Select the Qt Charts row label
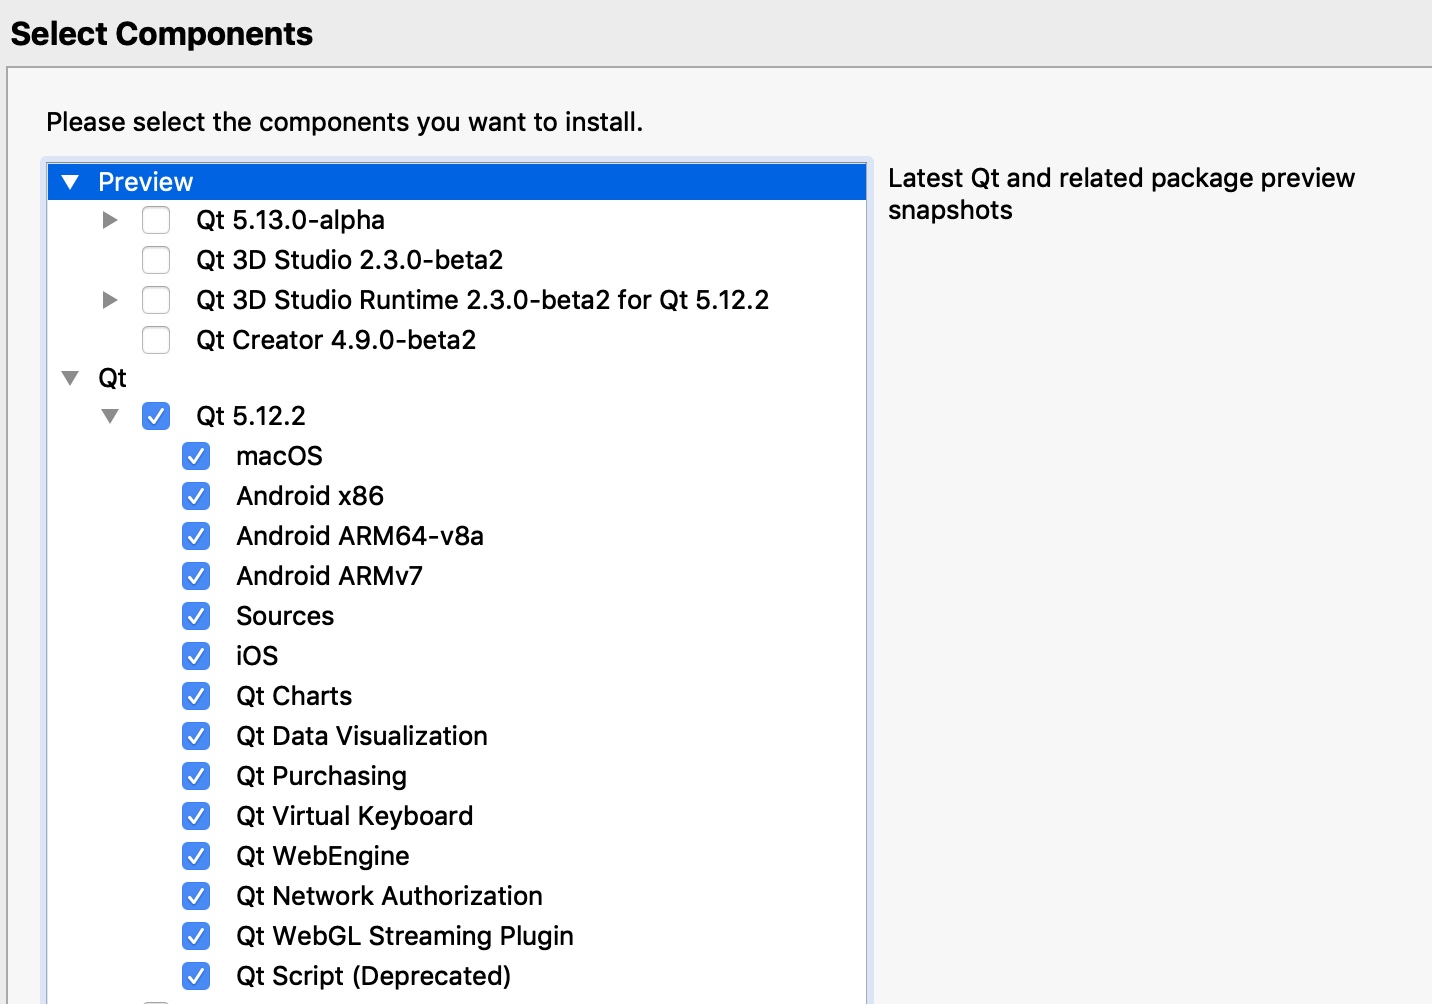This screenshot has height=1004, width=1432. click(x=294, y=696)
